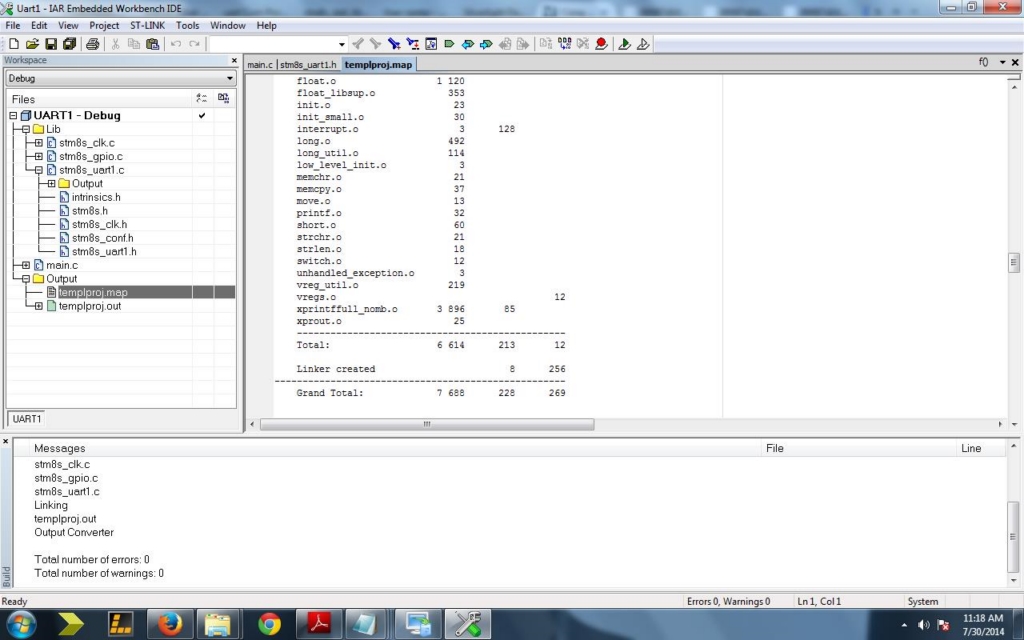Image resolution: width=1024 pixels, height=640 pixels.
Task: Open the File menu
Action: click(x=12, y=25)
